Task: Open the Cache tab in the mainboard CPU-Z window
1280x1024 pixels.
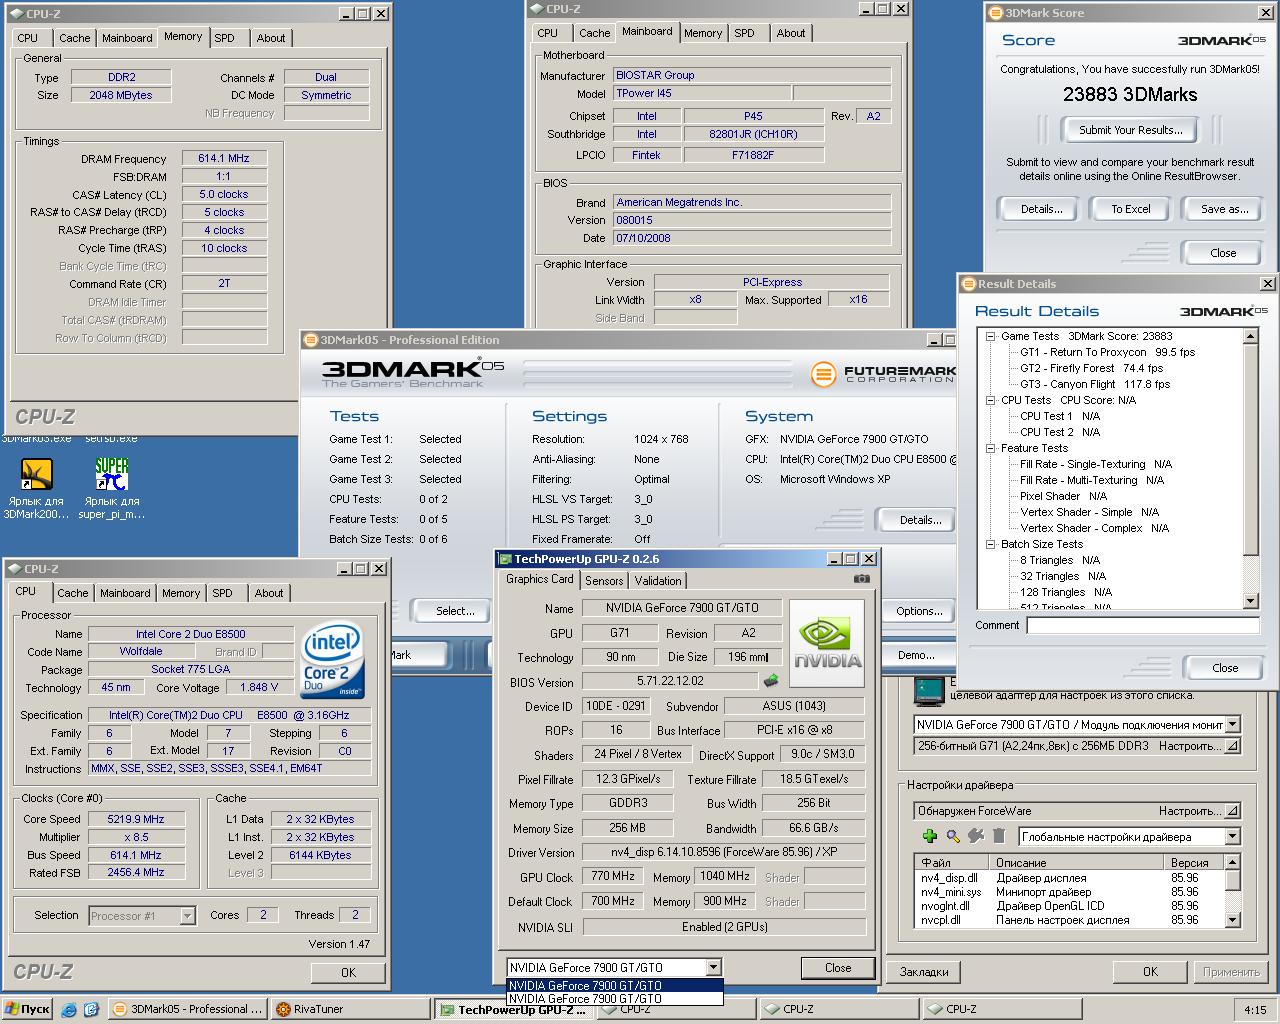Action: pos(594,33)
